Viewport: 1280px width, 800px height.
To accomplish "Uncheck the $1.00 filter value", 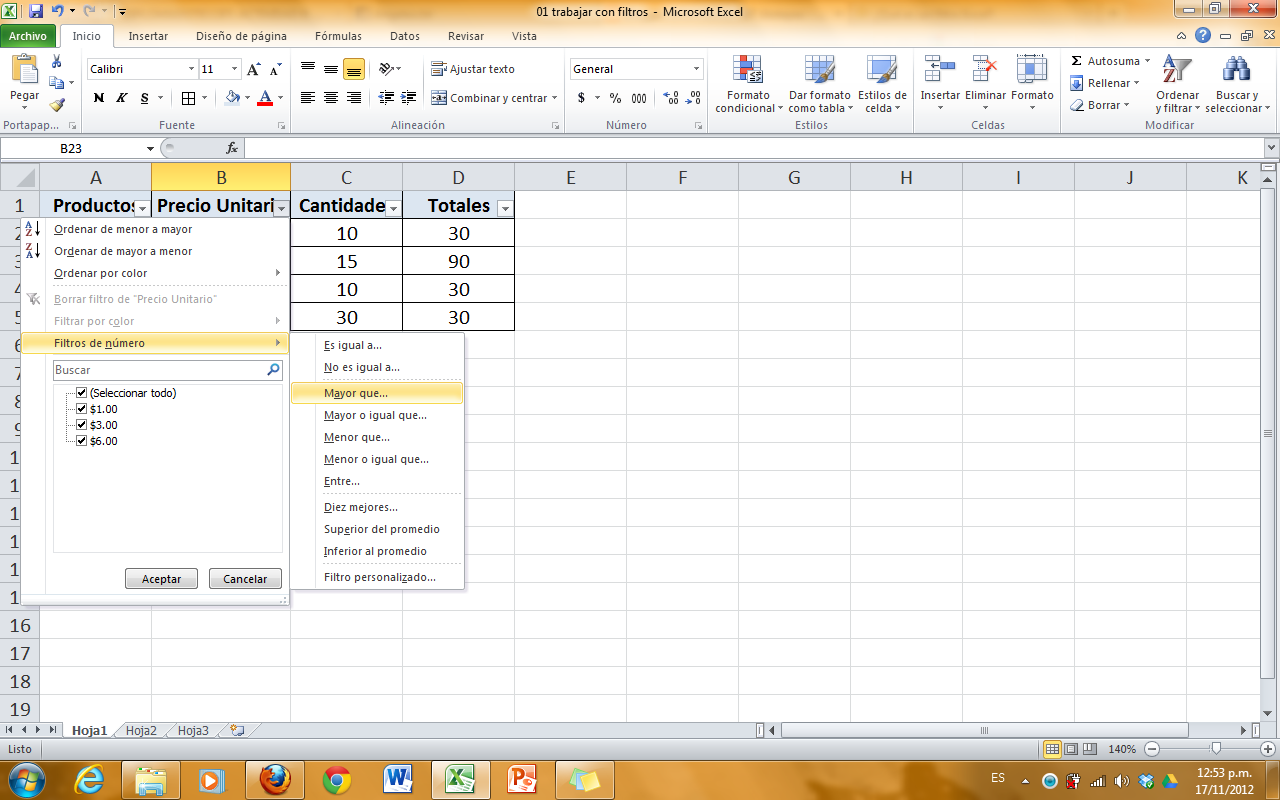I will pos(82,408).
